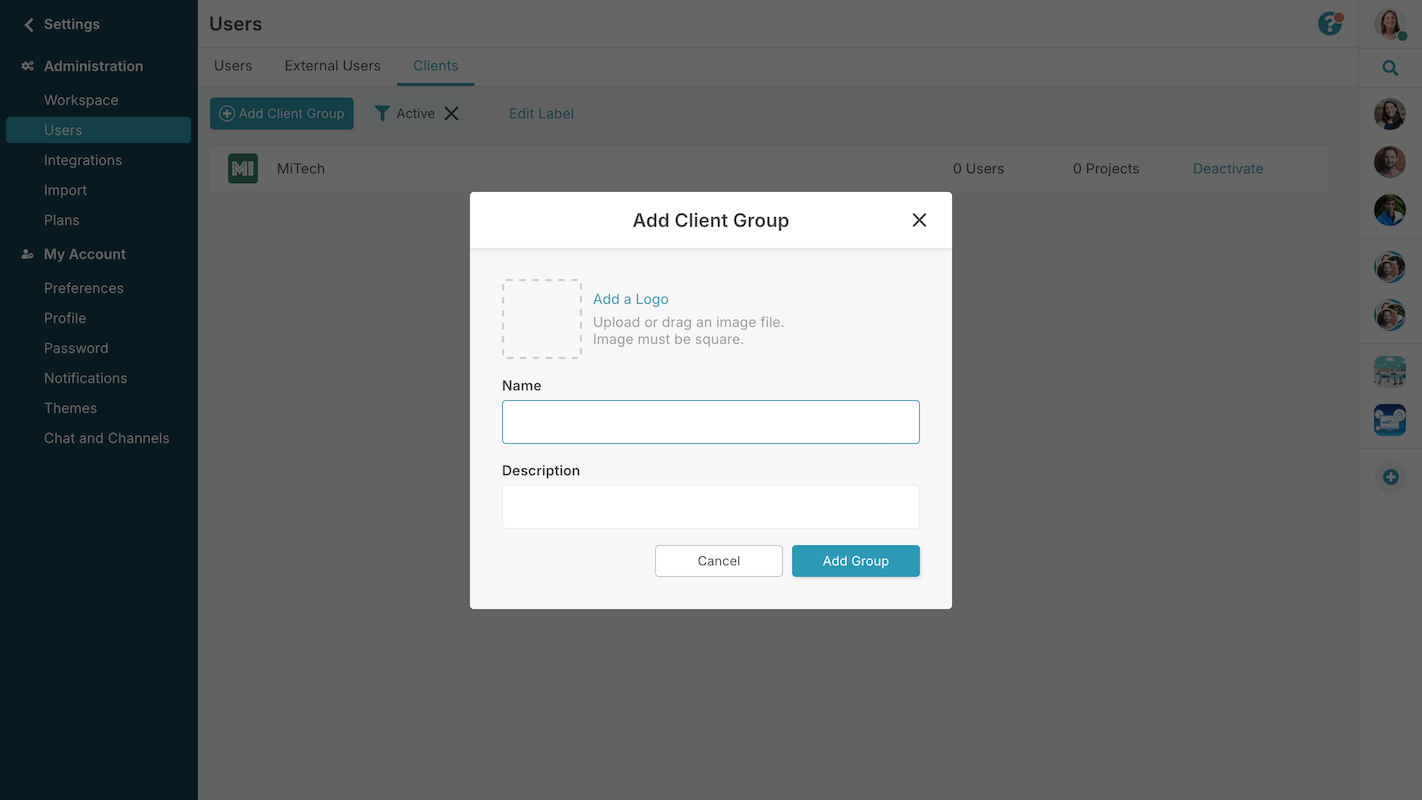1422x800 pixels.
Task: Click the search magnifier icon
Action: (x=1390, y=68)
